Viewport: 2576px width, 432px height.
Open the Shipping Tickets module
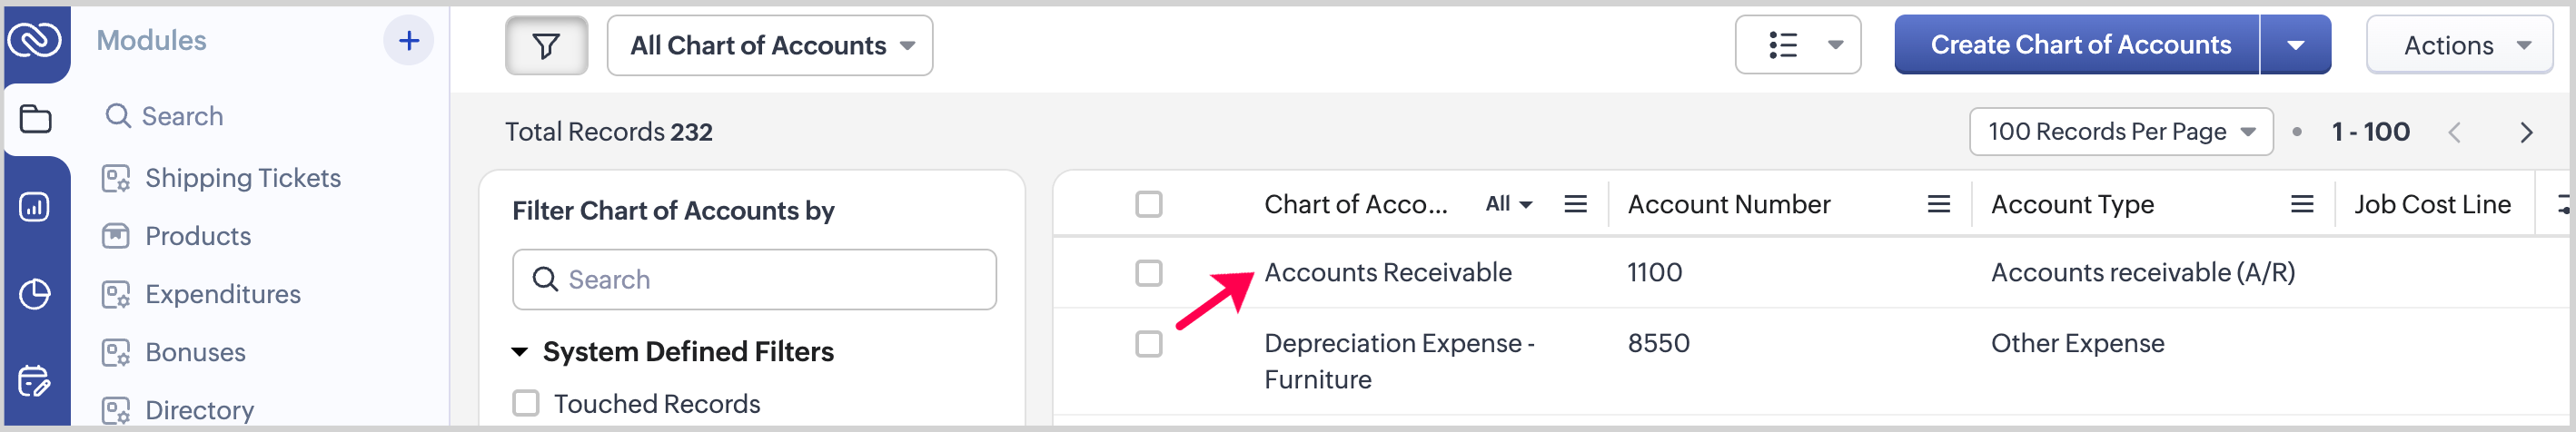(x=242, y=178)
